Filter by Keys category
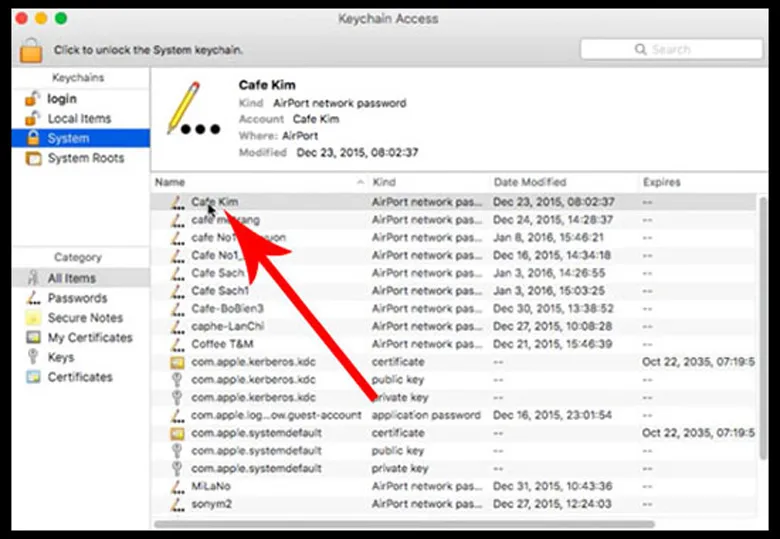The width and height of the screenshot is (780, 539). tap(62, 357)
